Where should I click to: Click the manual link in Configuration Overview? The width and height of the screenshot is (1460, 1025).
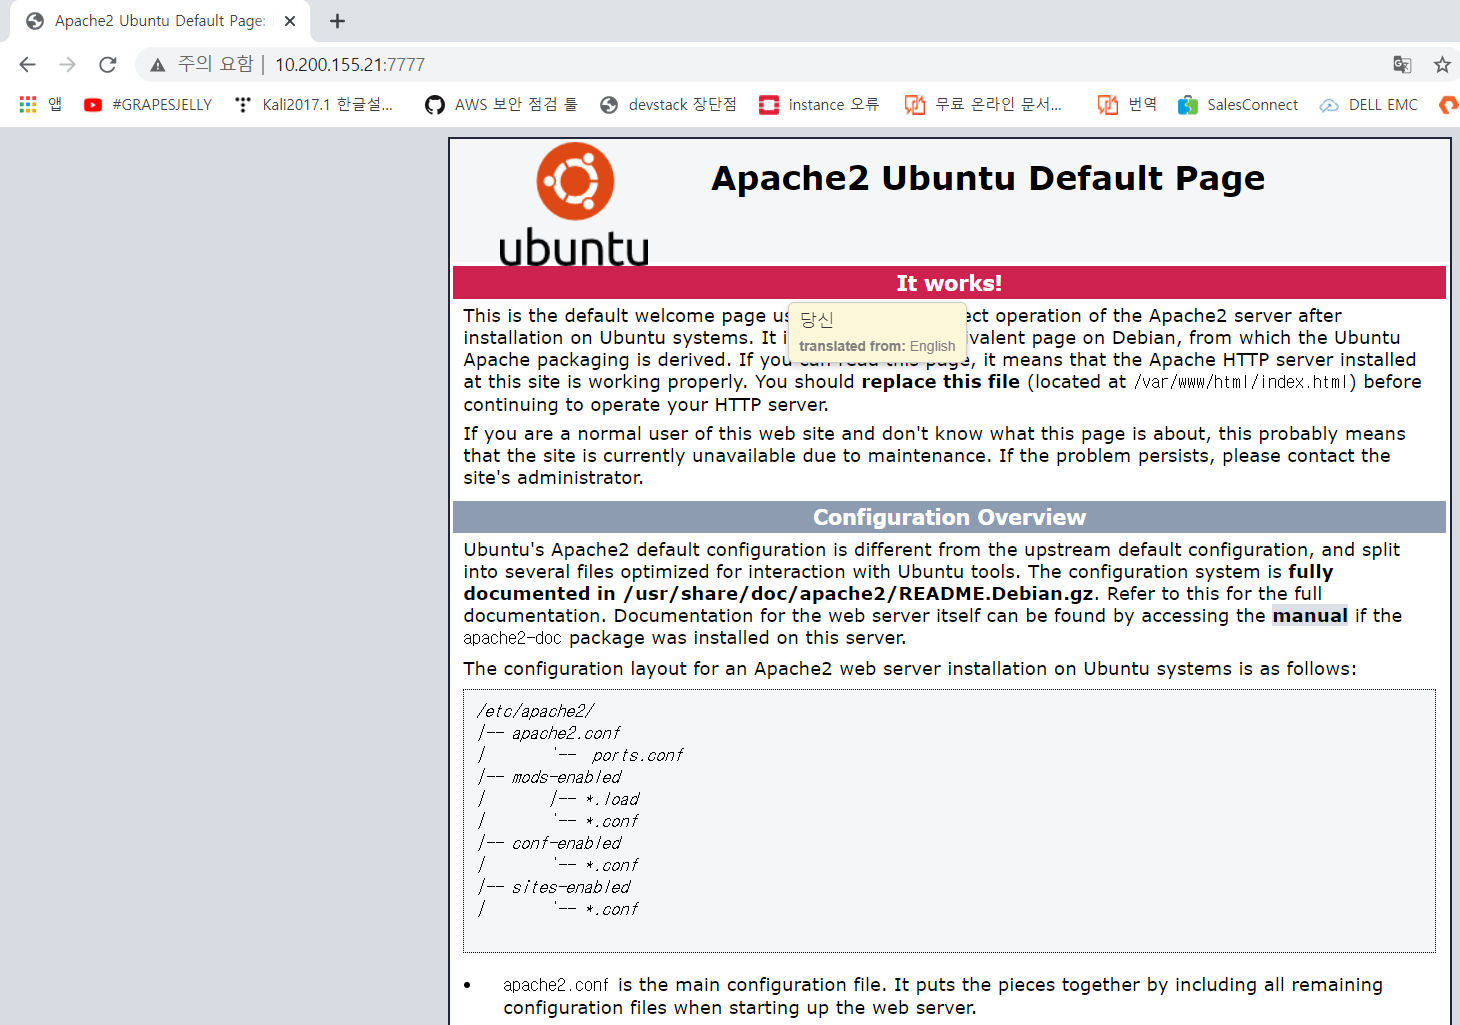[1310, 616]
